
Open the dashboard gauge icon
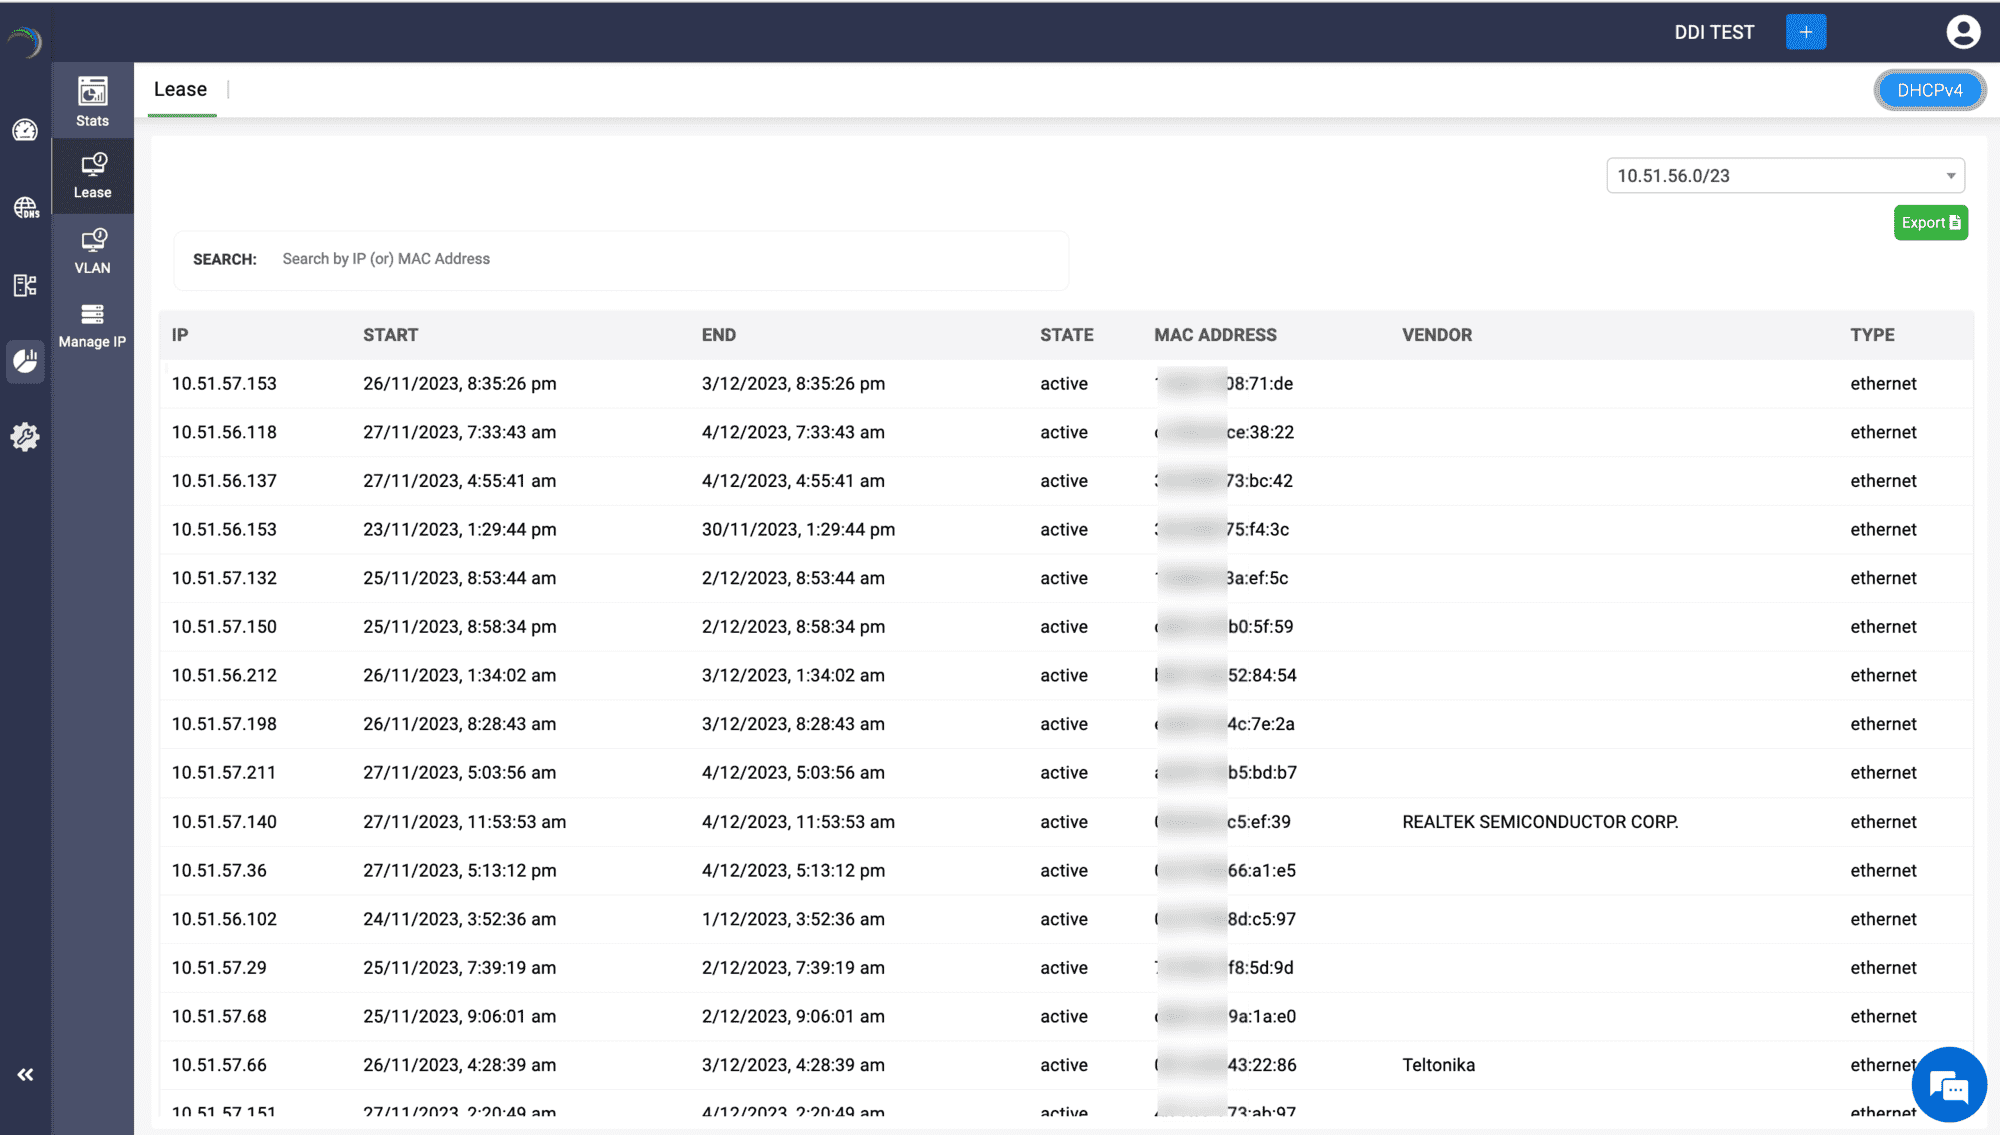tap(25, 130)
